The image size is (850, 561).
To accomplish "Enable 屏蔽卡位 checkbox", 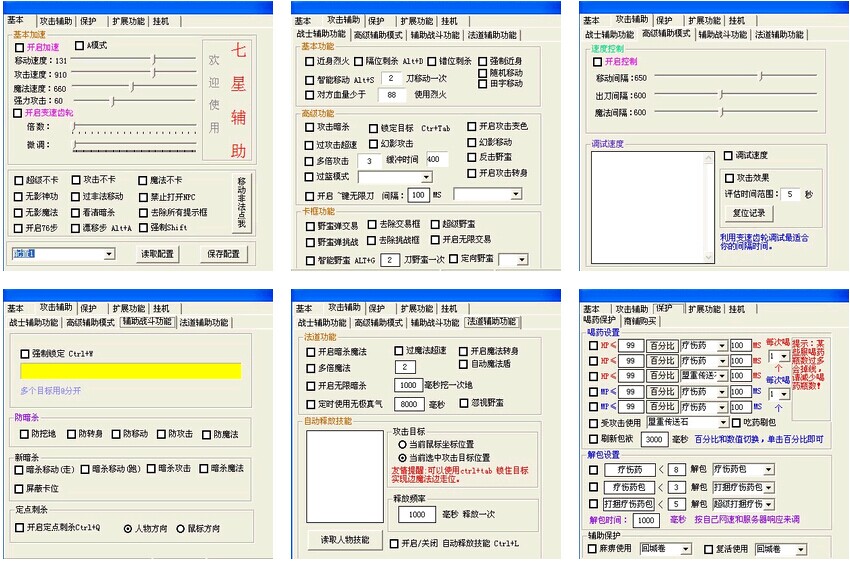I will pyautogui.click(x=19, y=489).
